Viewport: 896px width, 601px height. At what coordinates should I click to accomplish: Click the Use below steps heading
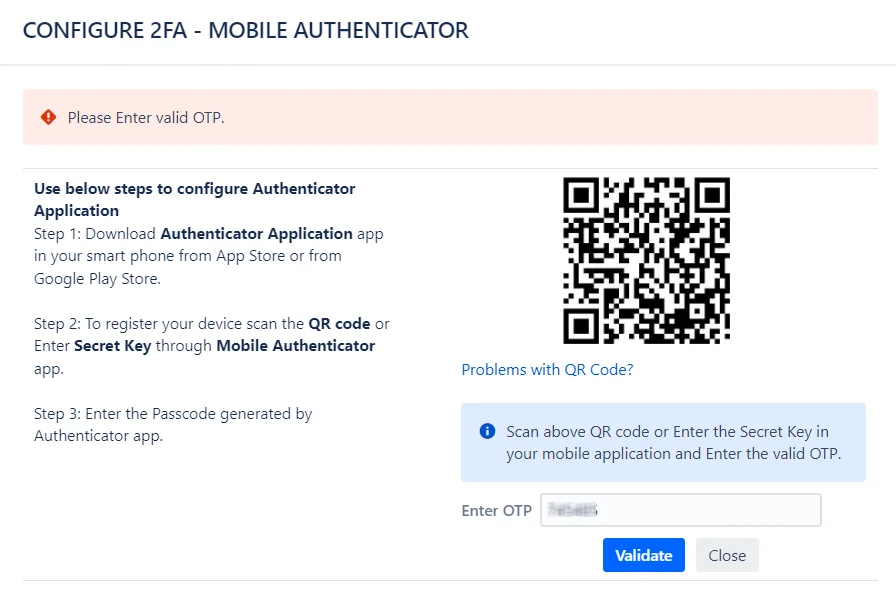[194, 199]
